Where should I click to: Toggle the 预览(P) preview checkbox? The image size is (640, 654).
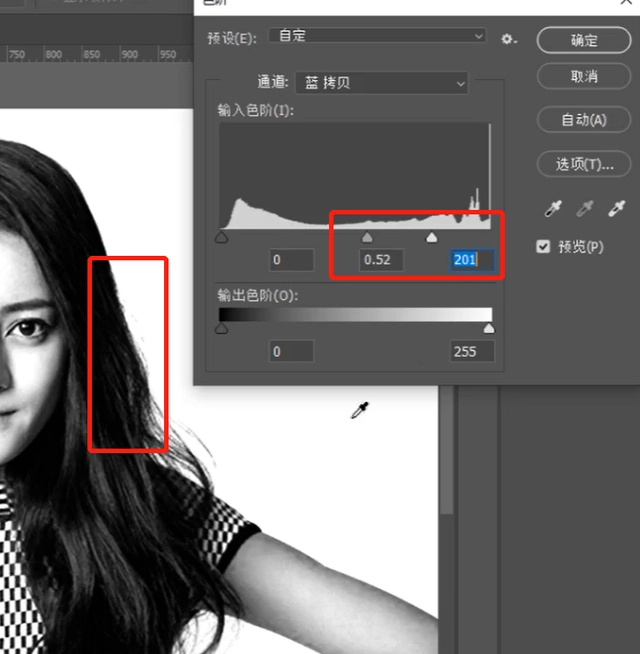tap(544, 246)
